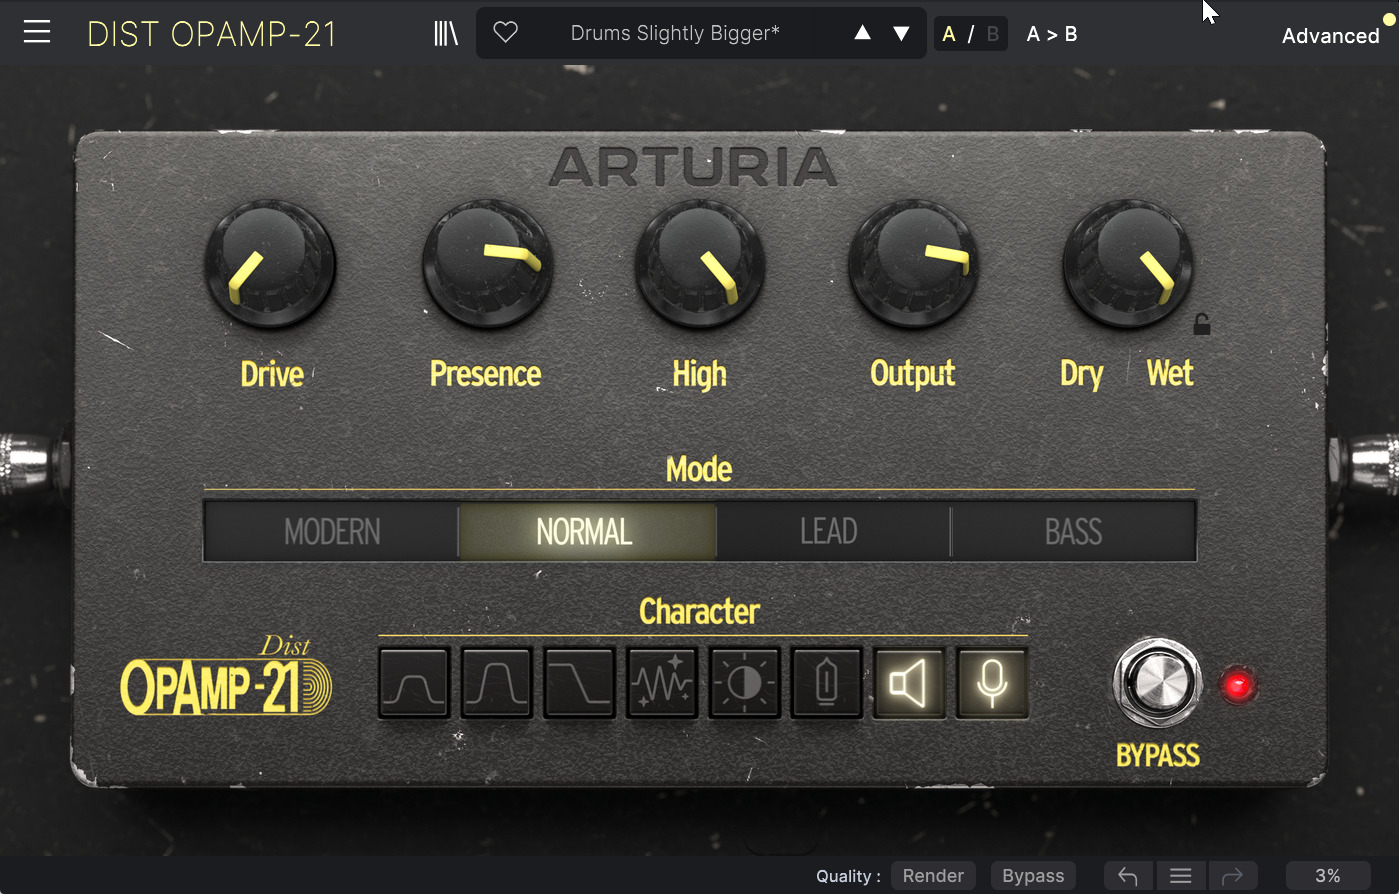Image resolution: width=1399 pixels, height=894 pixels.
Task: Click the redo arrow in bottom bar
Action: [1232, 876]
